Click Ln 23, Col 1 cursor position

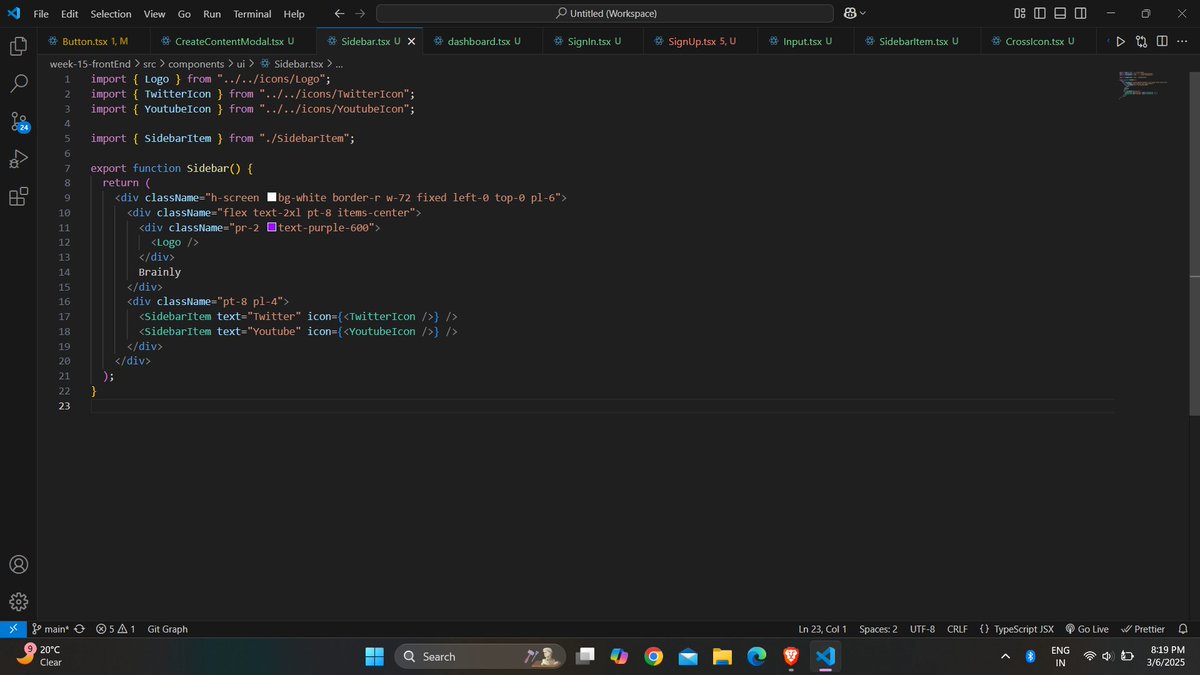point(822,629)
